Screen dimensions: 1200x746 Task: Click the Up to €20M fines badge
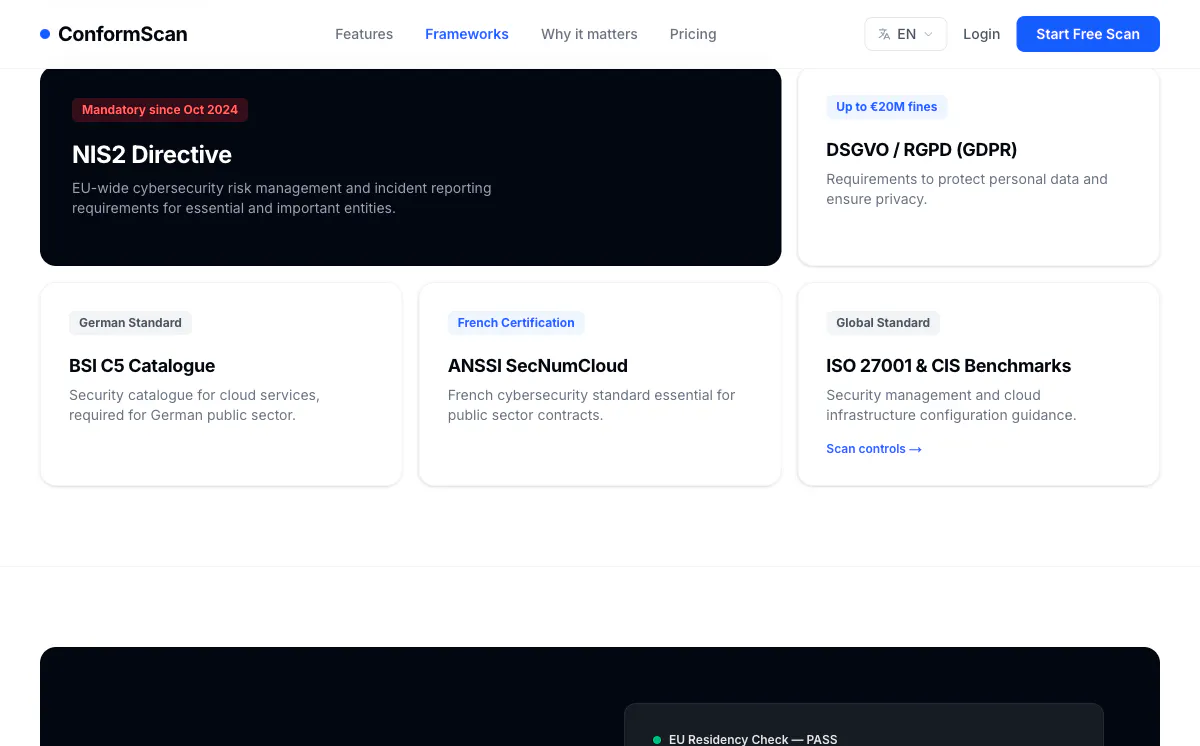click(887, 107)
